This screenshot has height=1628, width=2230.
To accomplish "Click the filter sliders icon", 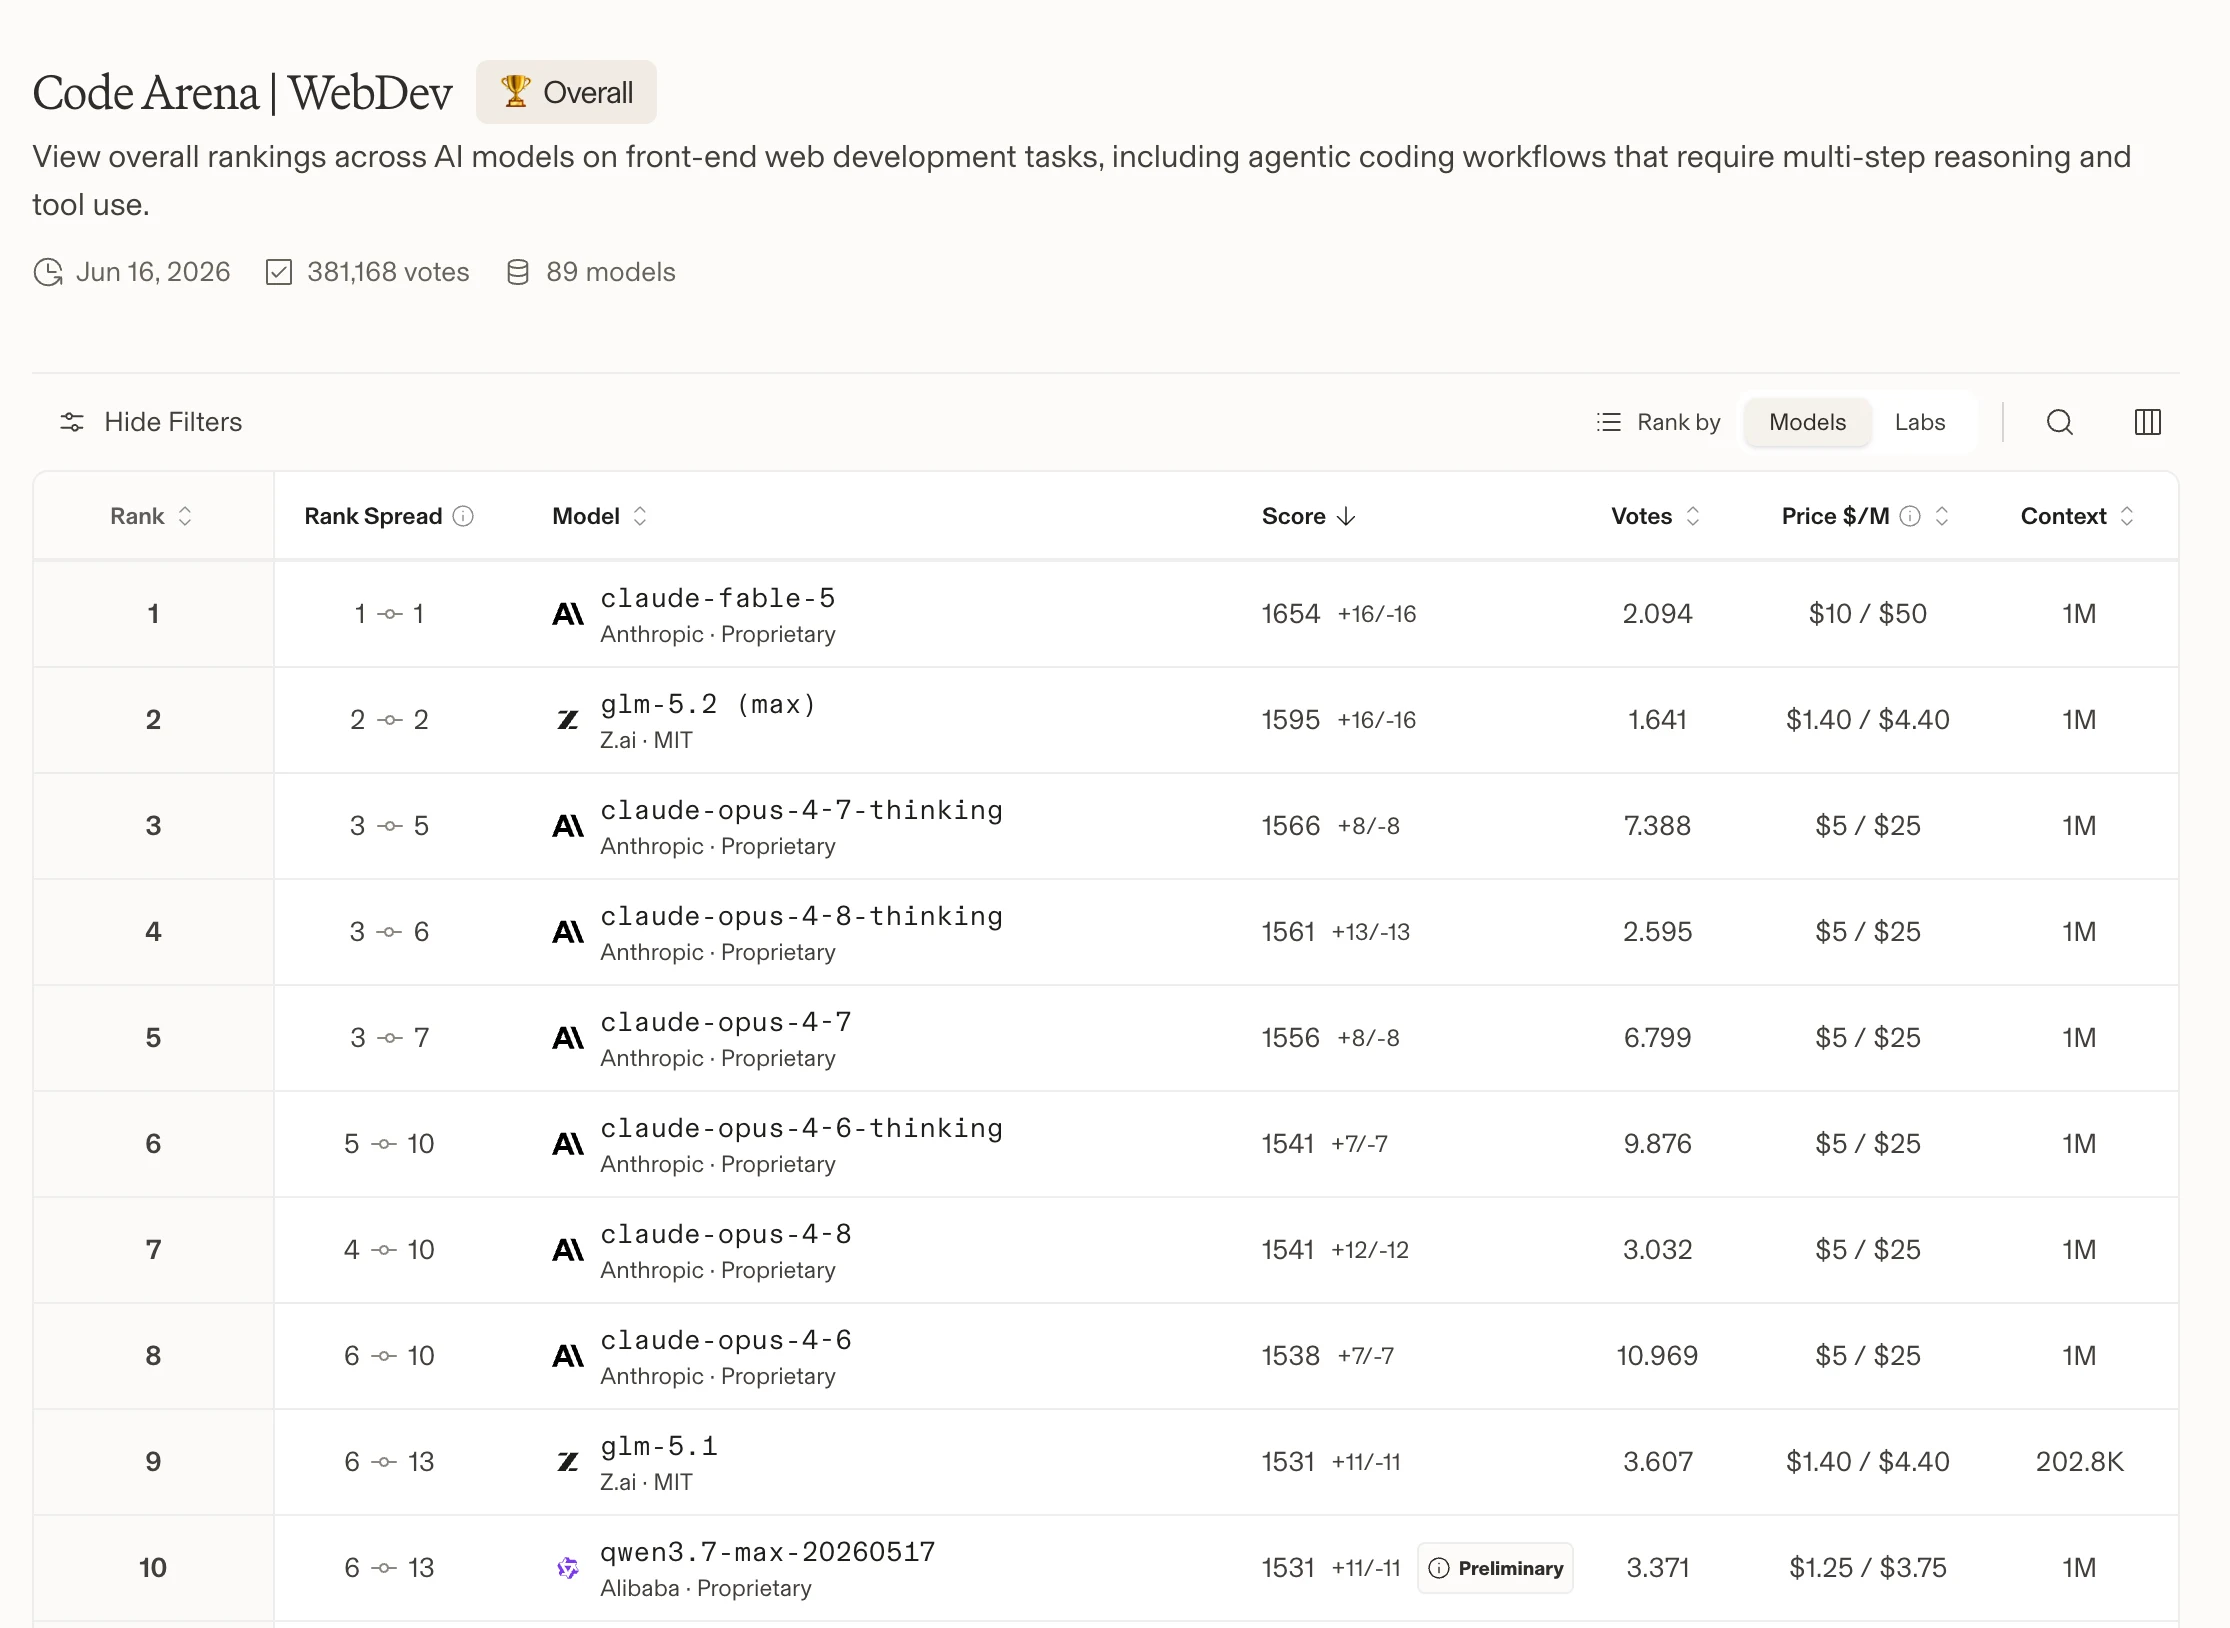I will pyautogui.click(x=72, y=422).
